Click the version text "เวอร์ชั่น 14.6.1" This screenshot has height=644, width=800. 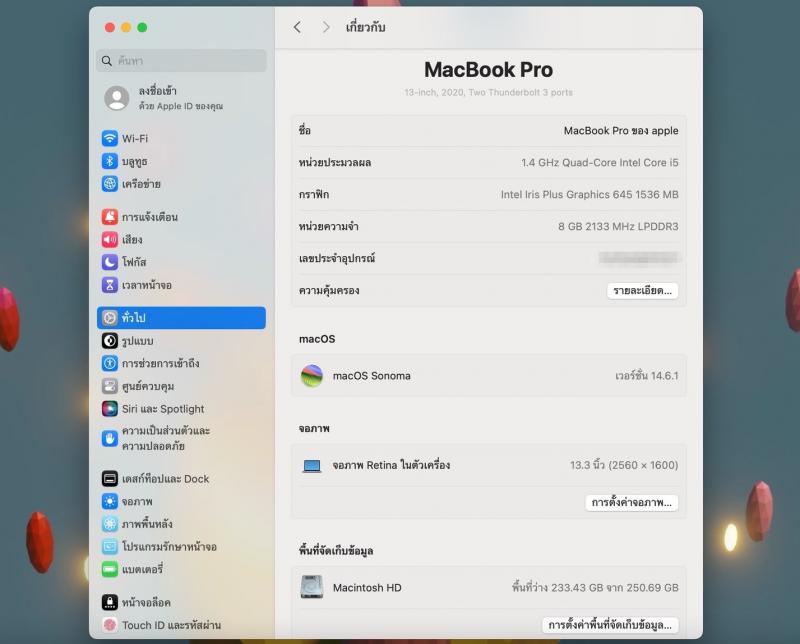coord(647,376)
